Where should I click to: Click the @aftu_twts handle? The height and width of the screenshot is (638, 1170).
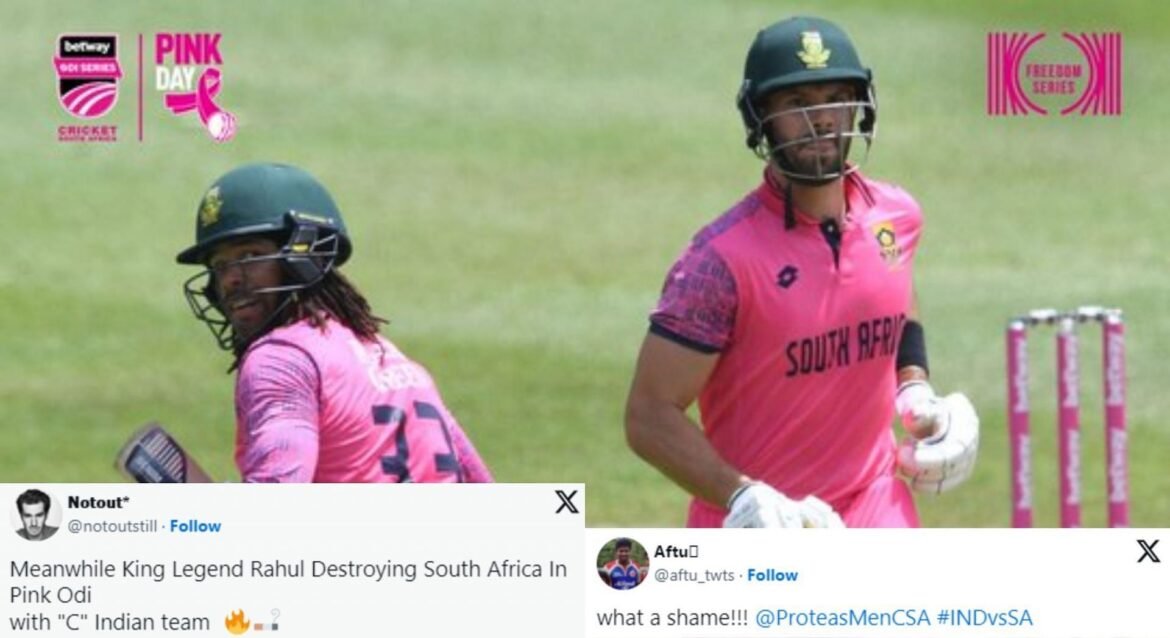coord(694,575)
